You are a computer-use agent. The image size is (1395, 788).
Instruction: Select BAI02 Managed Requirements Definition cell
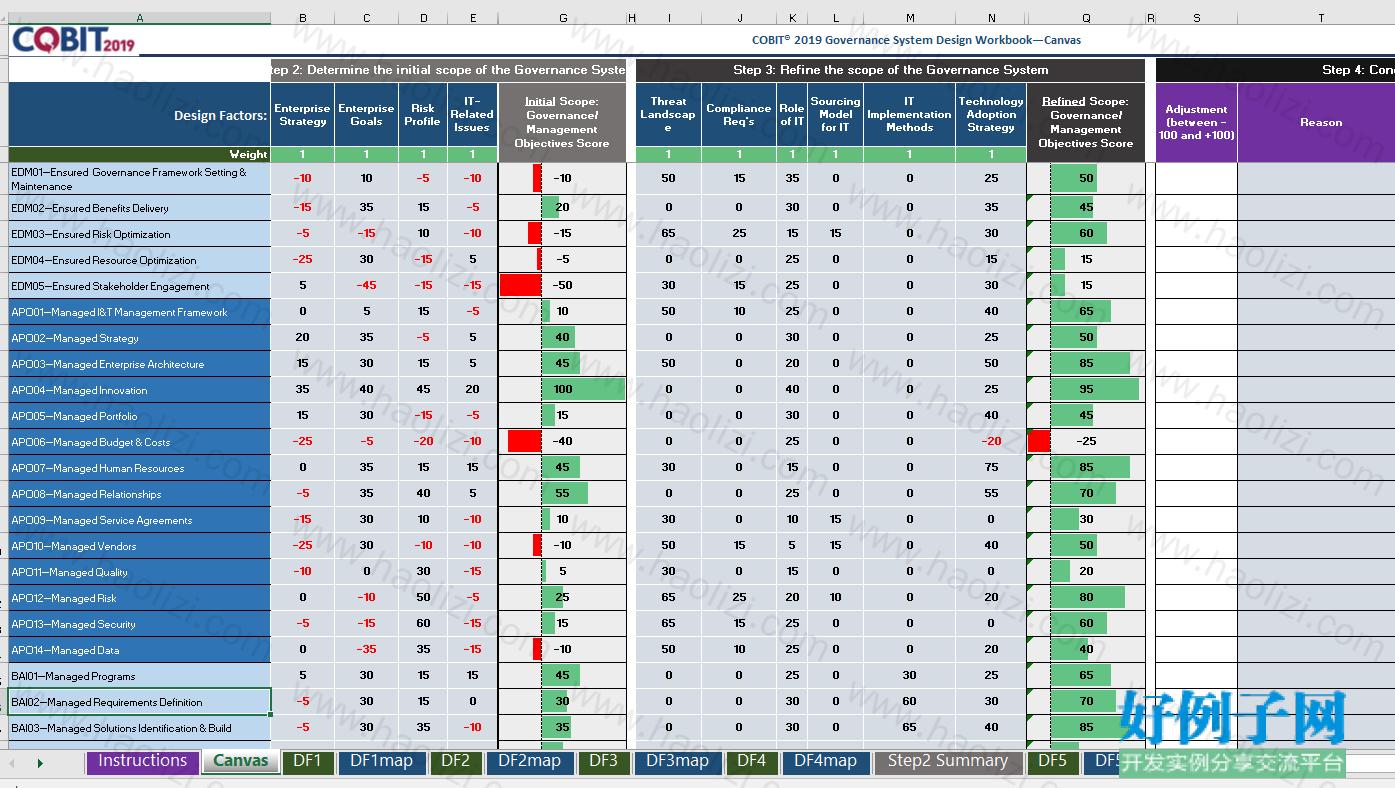[140, 702]
